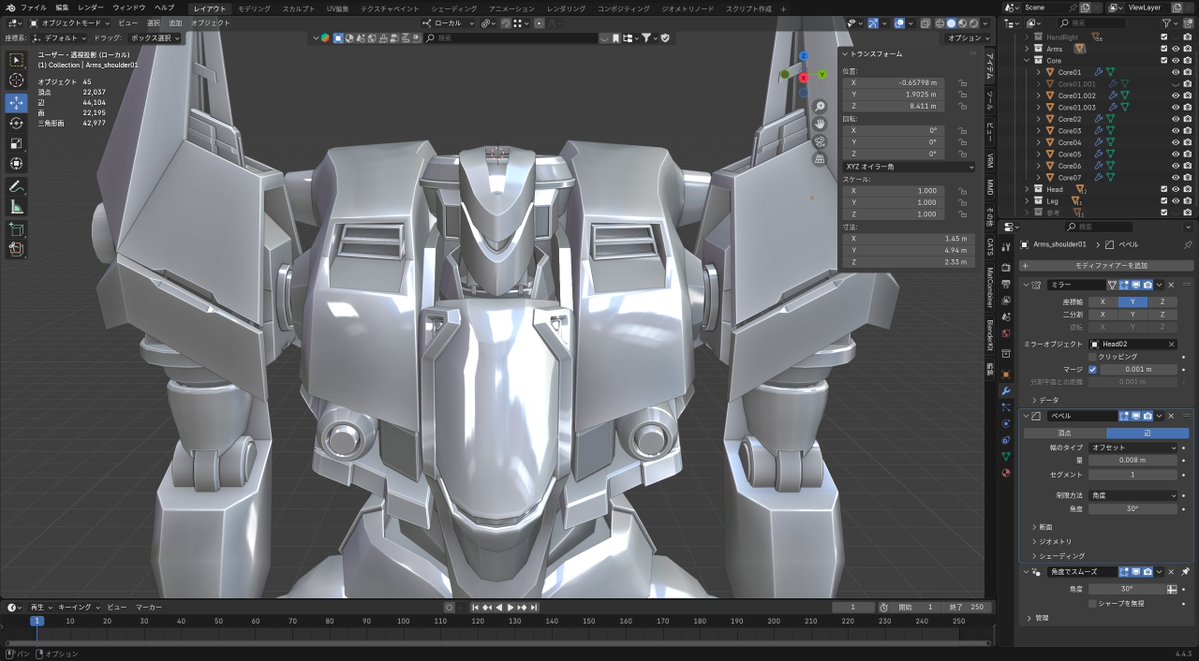This screenshot has width=1199, height=661.
Task: Uncheck the Merge (マージ) checkbox
Action: 1092,370
